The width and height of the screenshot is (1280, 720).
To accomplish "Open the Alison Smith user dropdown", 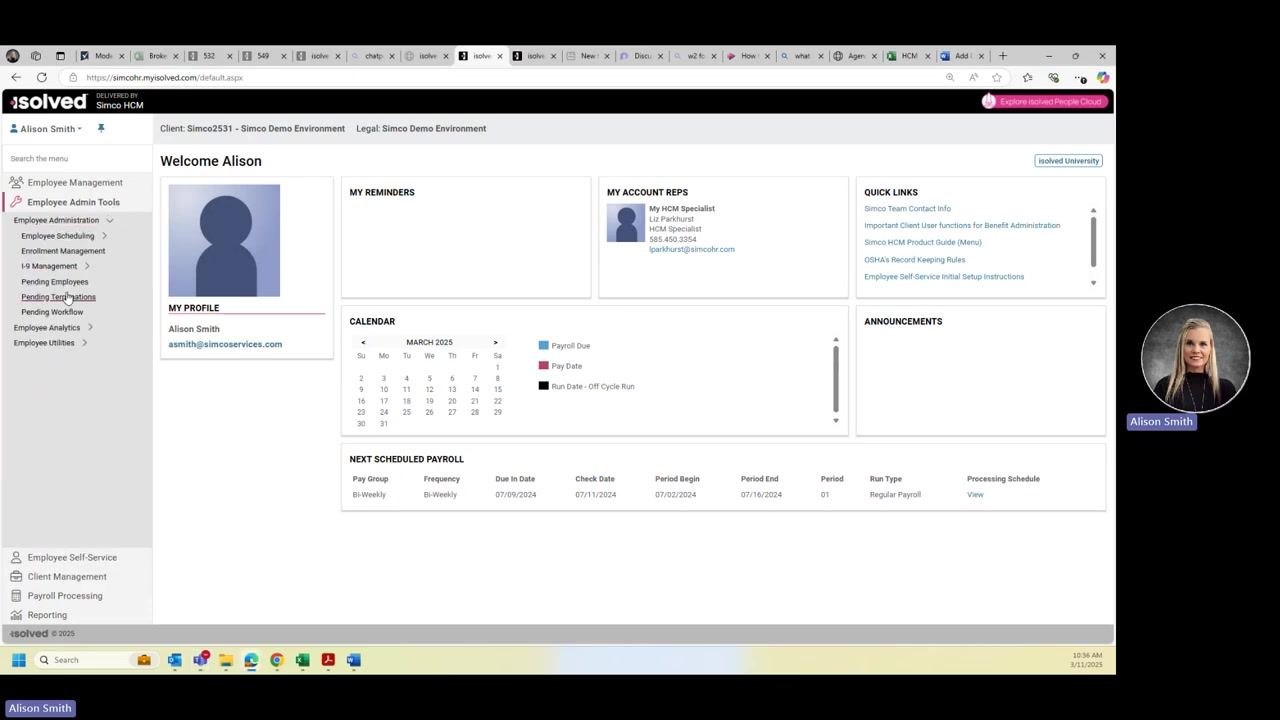I will [x=47, y=129].
